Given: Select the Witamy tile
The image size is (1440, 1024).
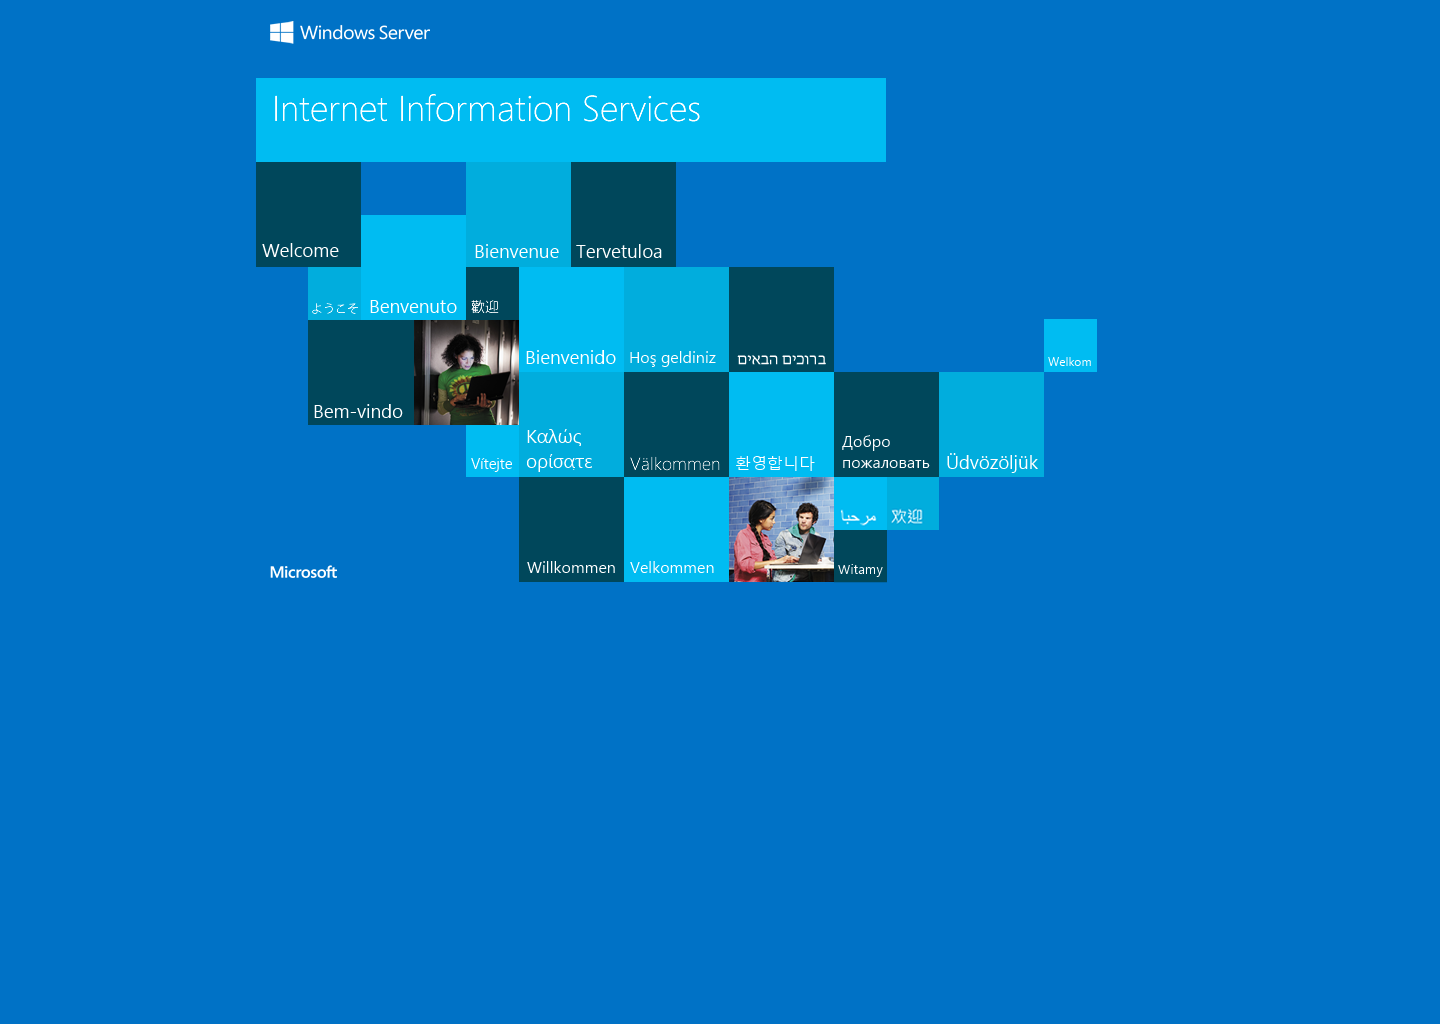Looking at the screenshot, I should tap(860, 556).
